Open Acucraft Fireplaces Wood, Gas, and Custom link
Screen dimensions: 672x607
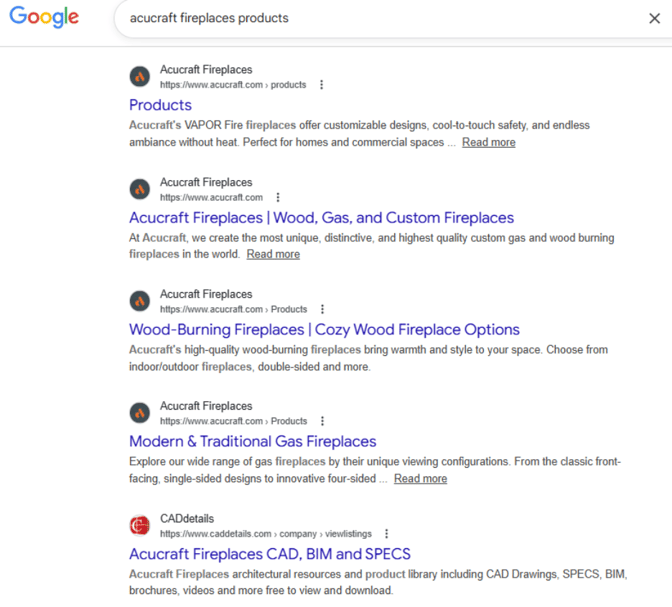click(321, 217)
